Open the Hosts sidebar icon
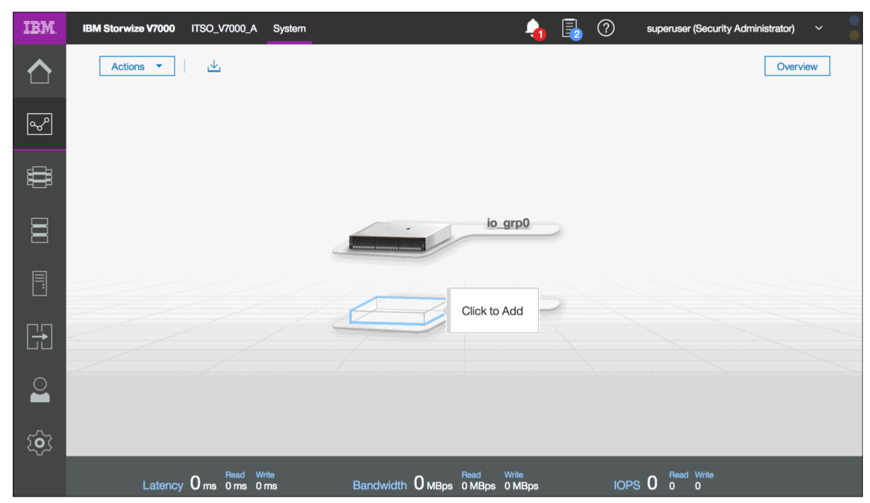This screenshot has height=503, width=870. click(x=39, y=283)
